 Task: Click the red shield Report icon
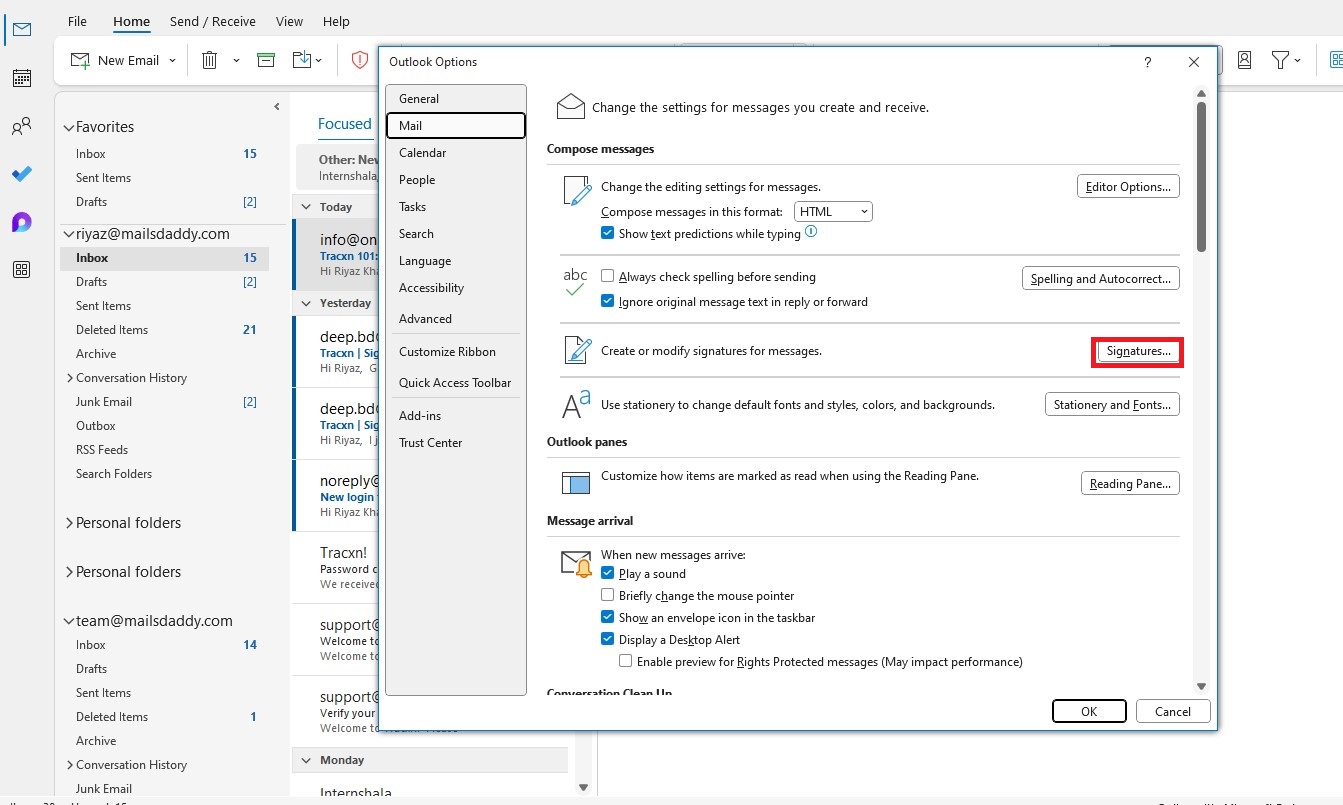point(360,60)
